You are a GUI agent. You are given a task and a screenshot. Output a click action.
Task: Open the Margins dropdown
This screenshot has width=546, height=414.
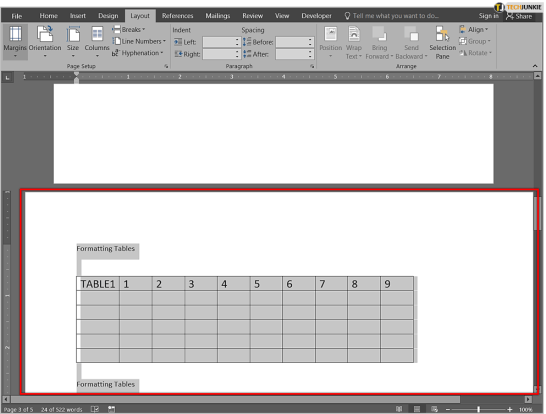15,41
